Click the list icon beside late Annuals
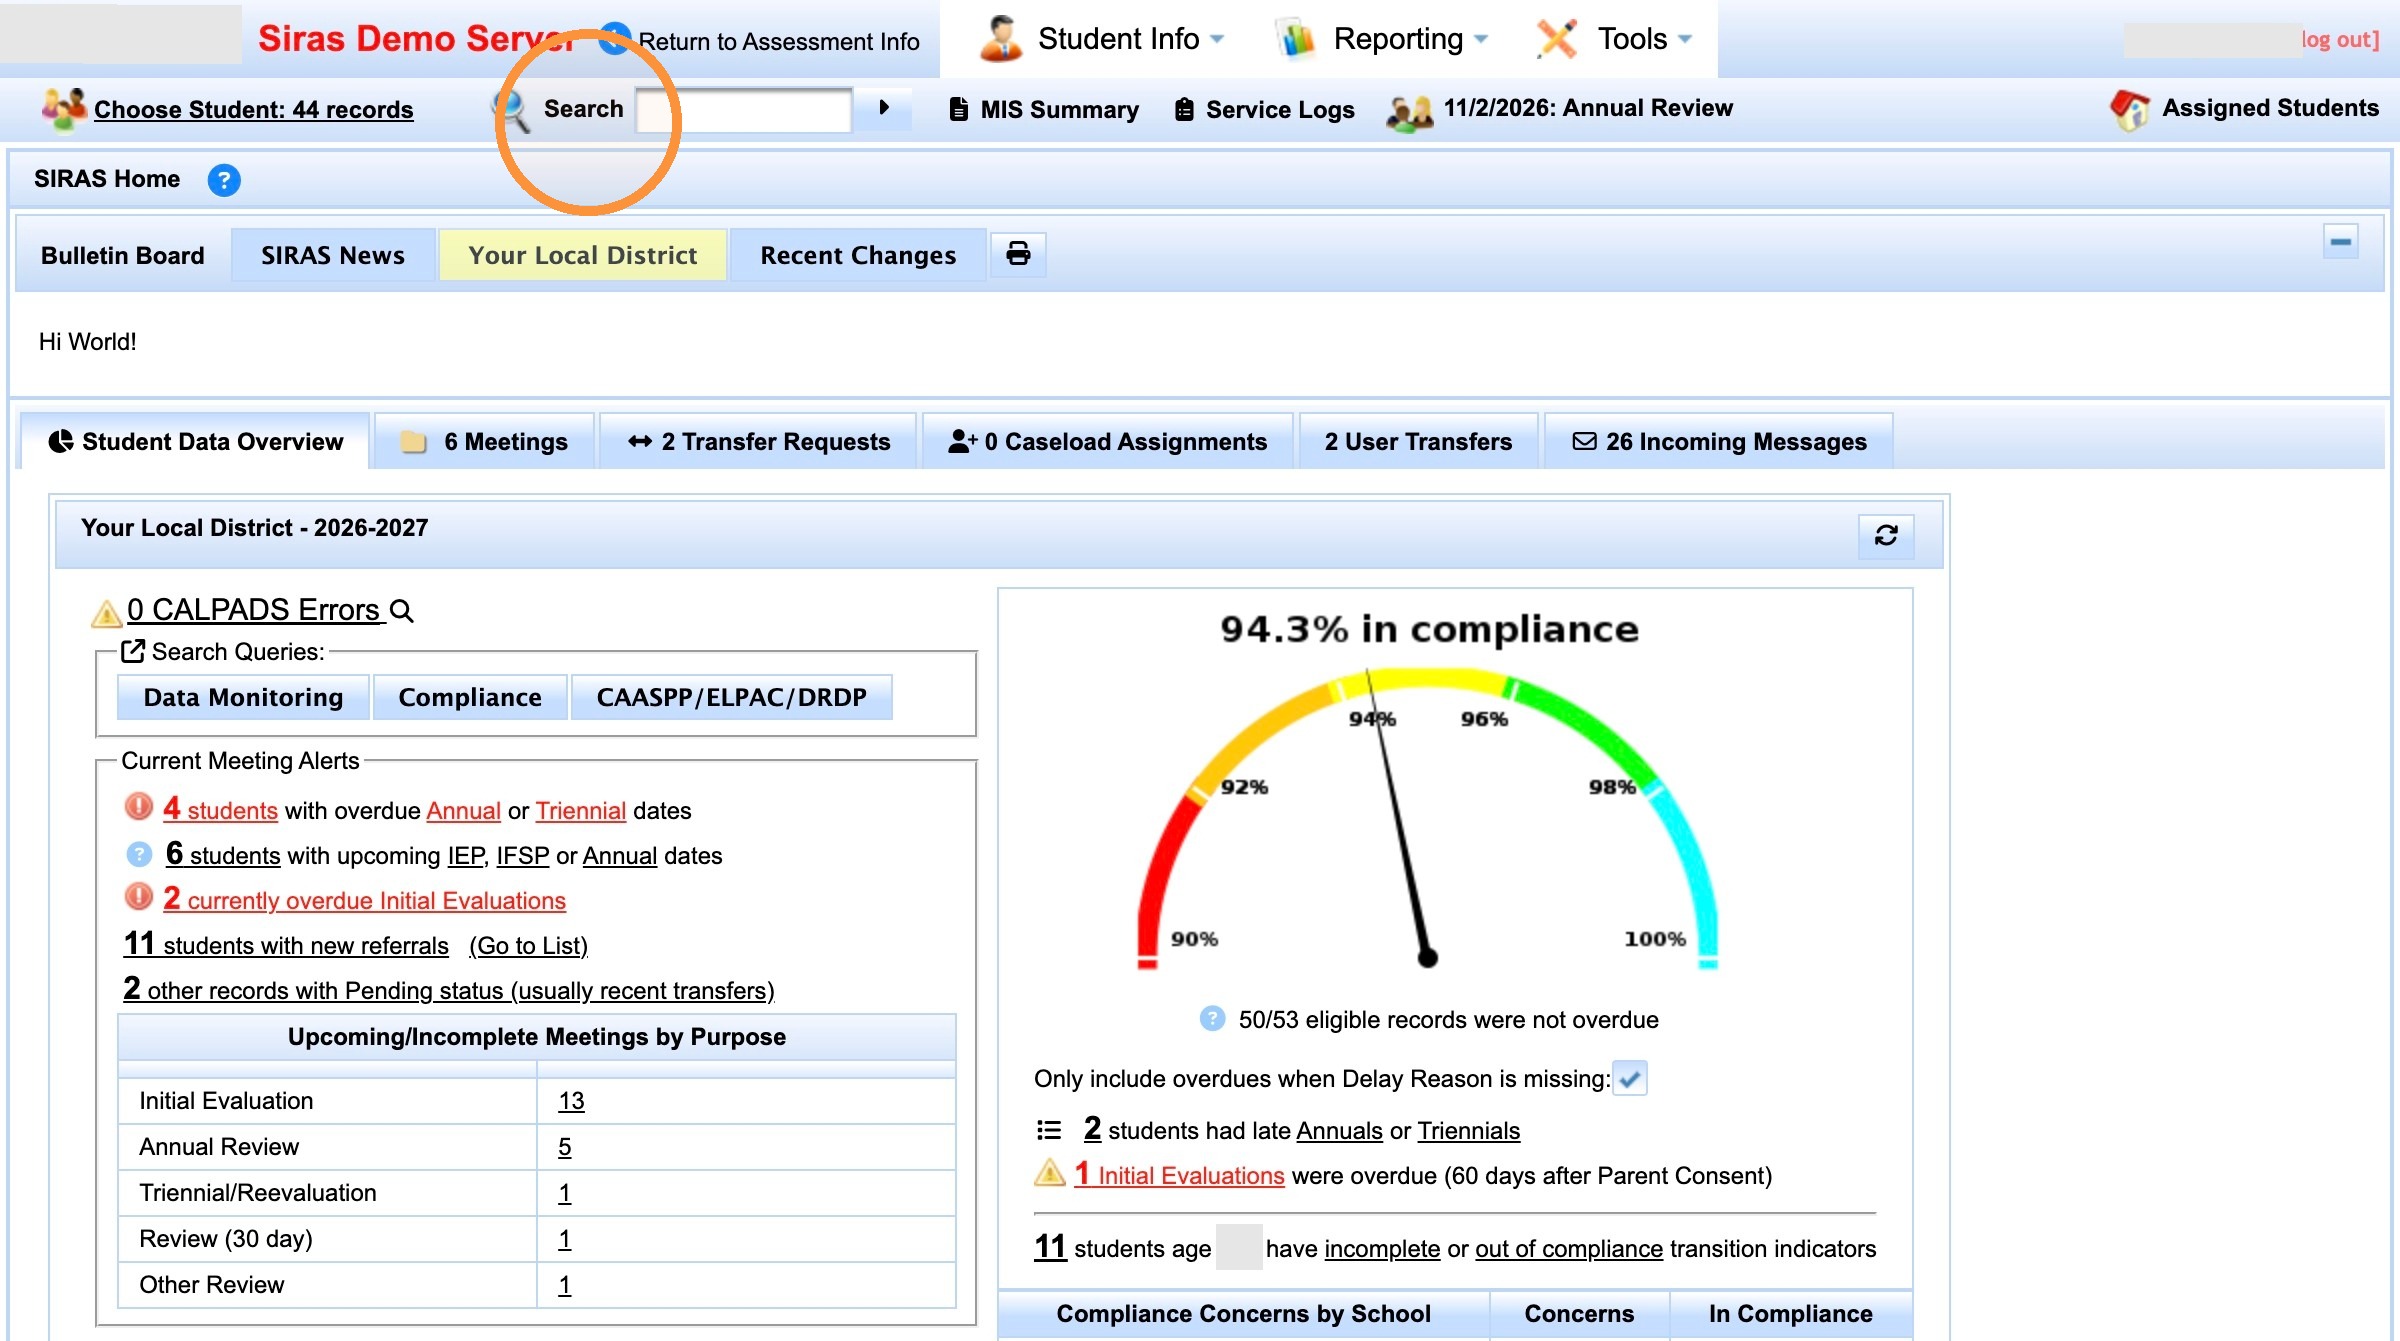The width and height of the screenshot is (2400, 1341). 1049,1131
